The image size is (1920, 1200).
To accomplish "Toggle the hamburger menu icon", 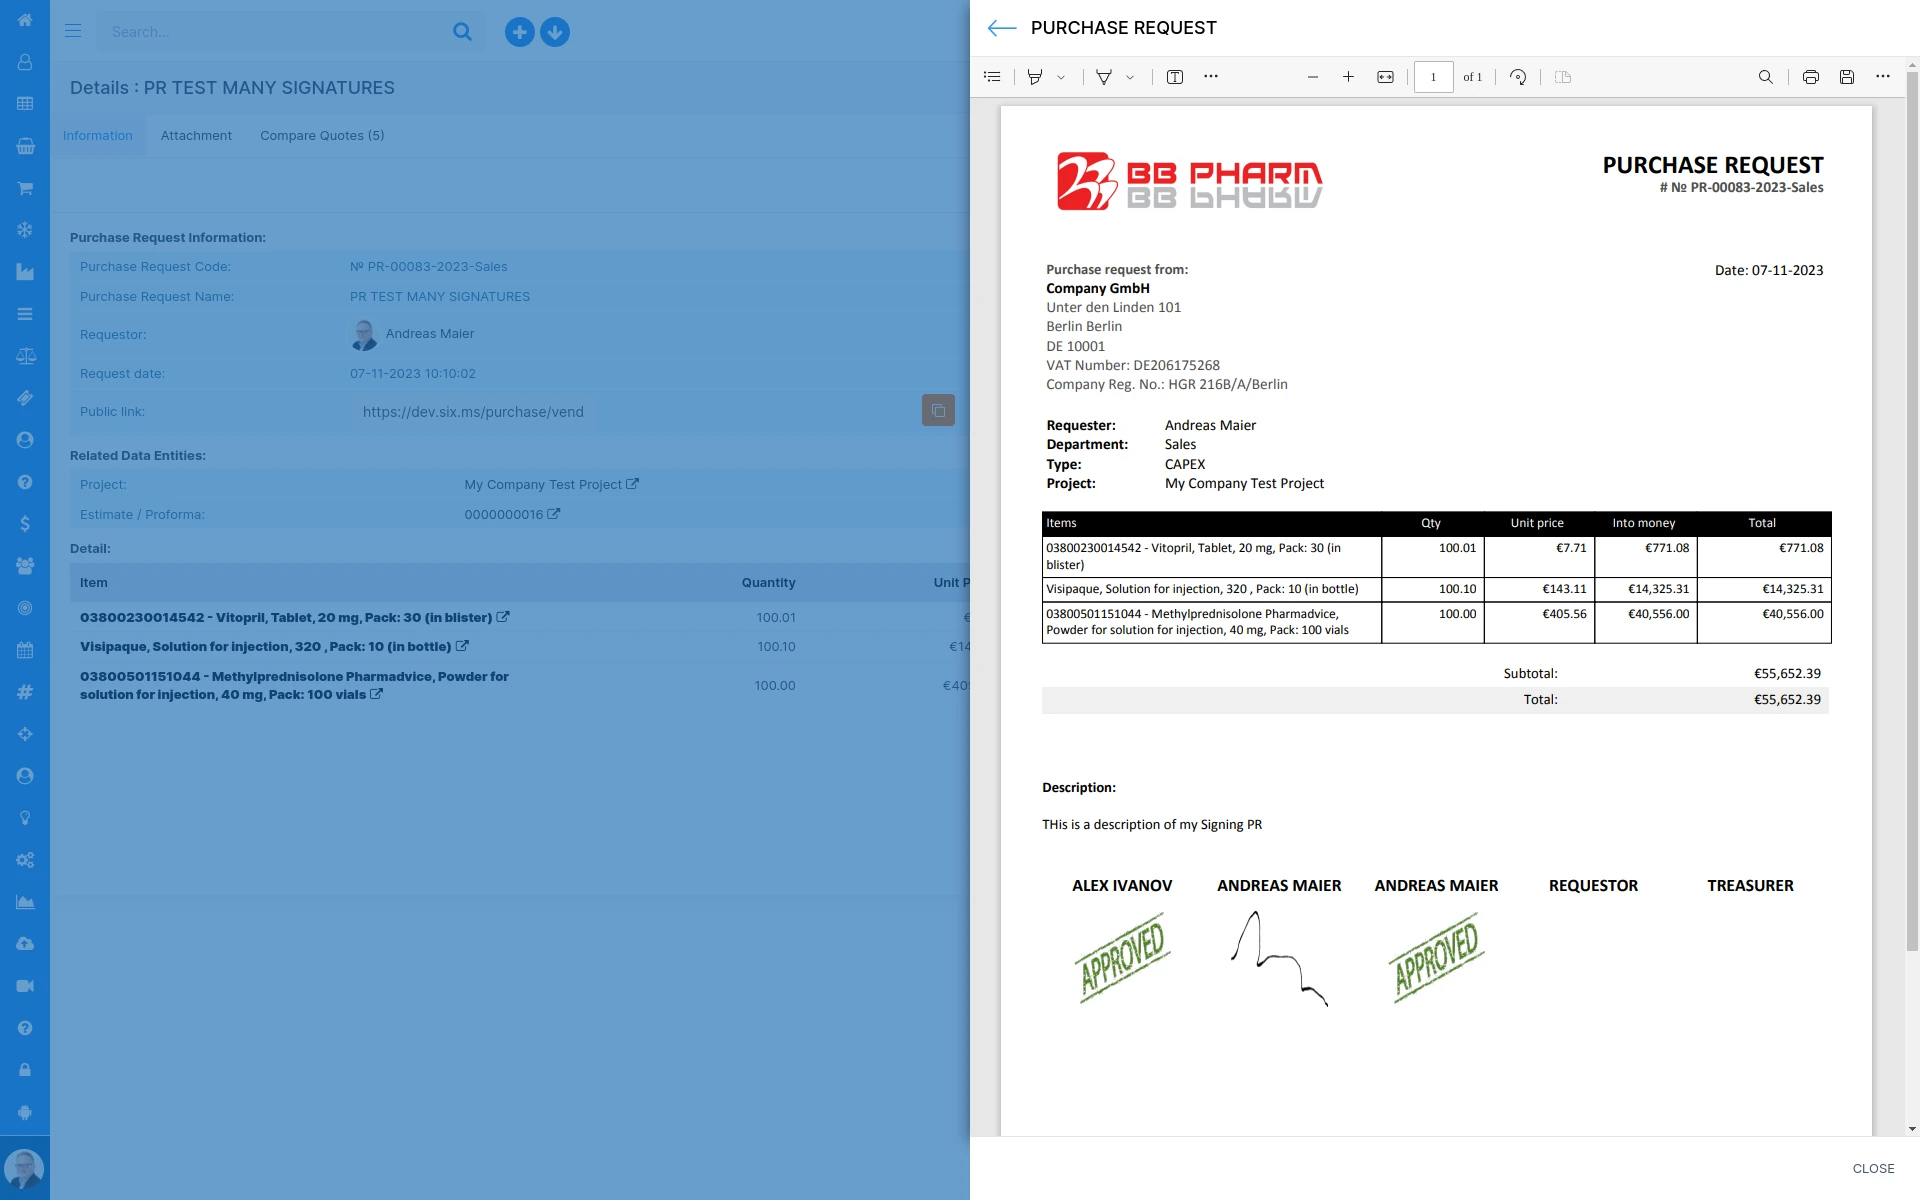I will pos(73,31).
